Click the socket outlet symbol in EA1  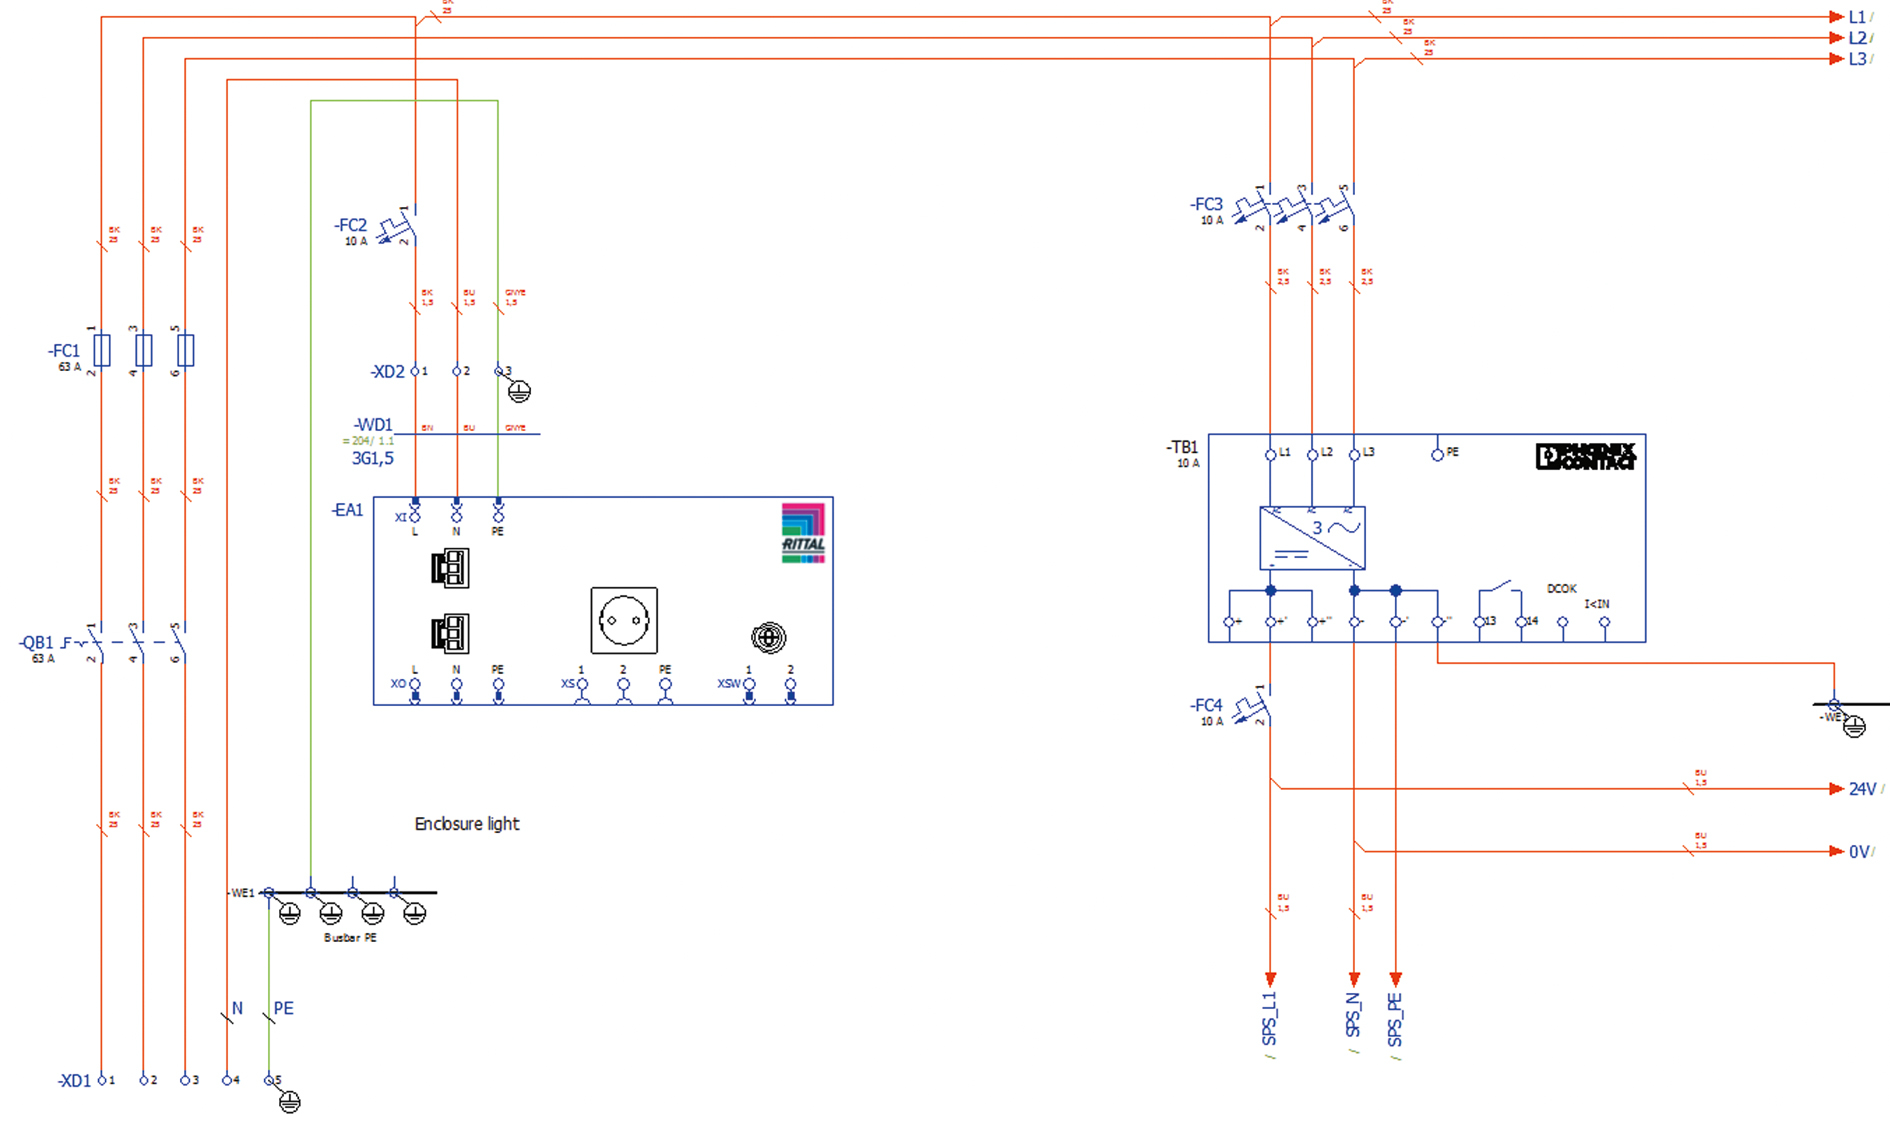624,621
